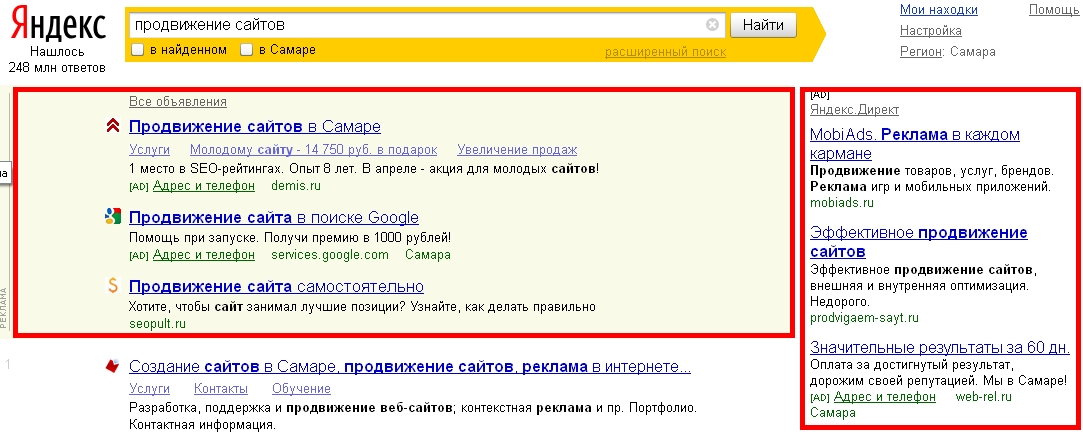The height and width of the screenshot is (433, 1083).
Task: Enable the 'в найденном' checkbox
Action: tap(138, 50)
